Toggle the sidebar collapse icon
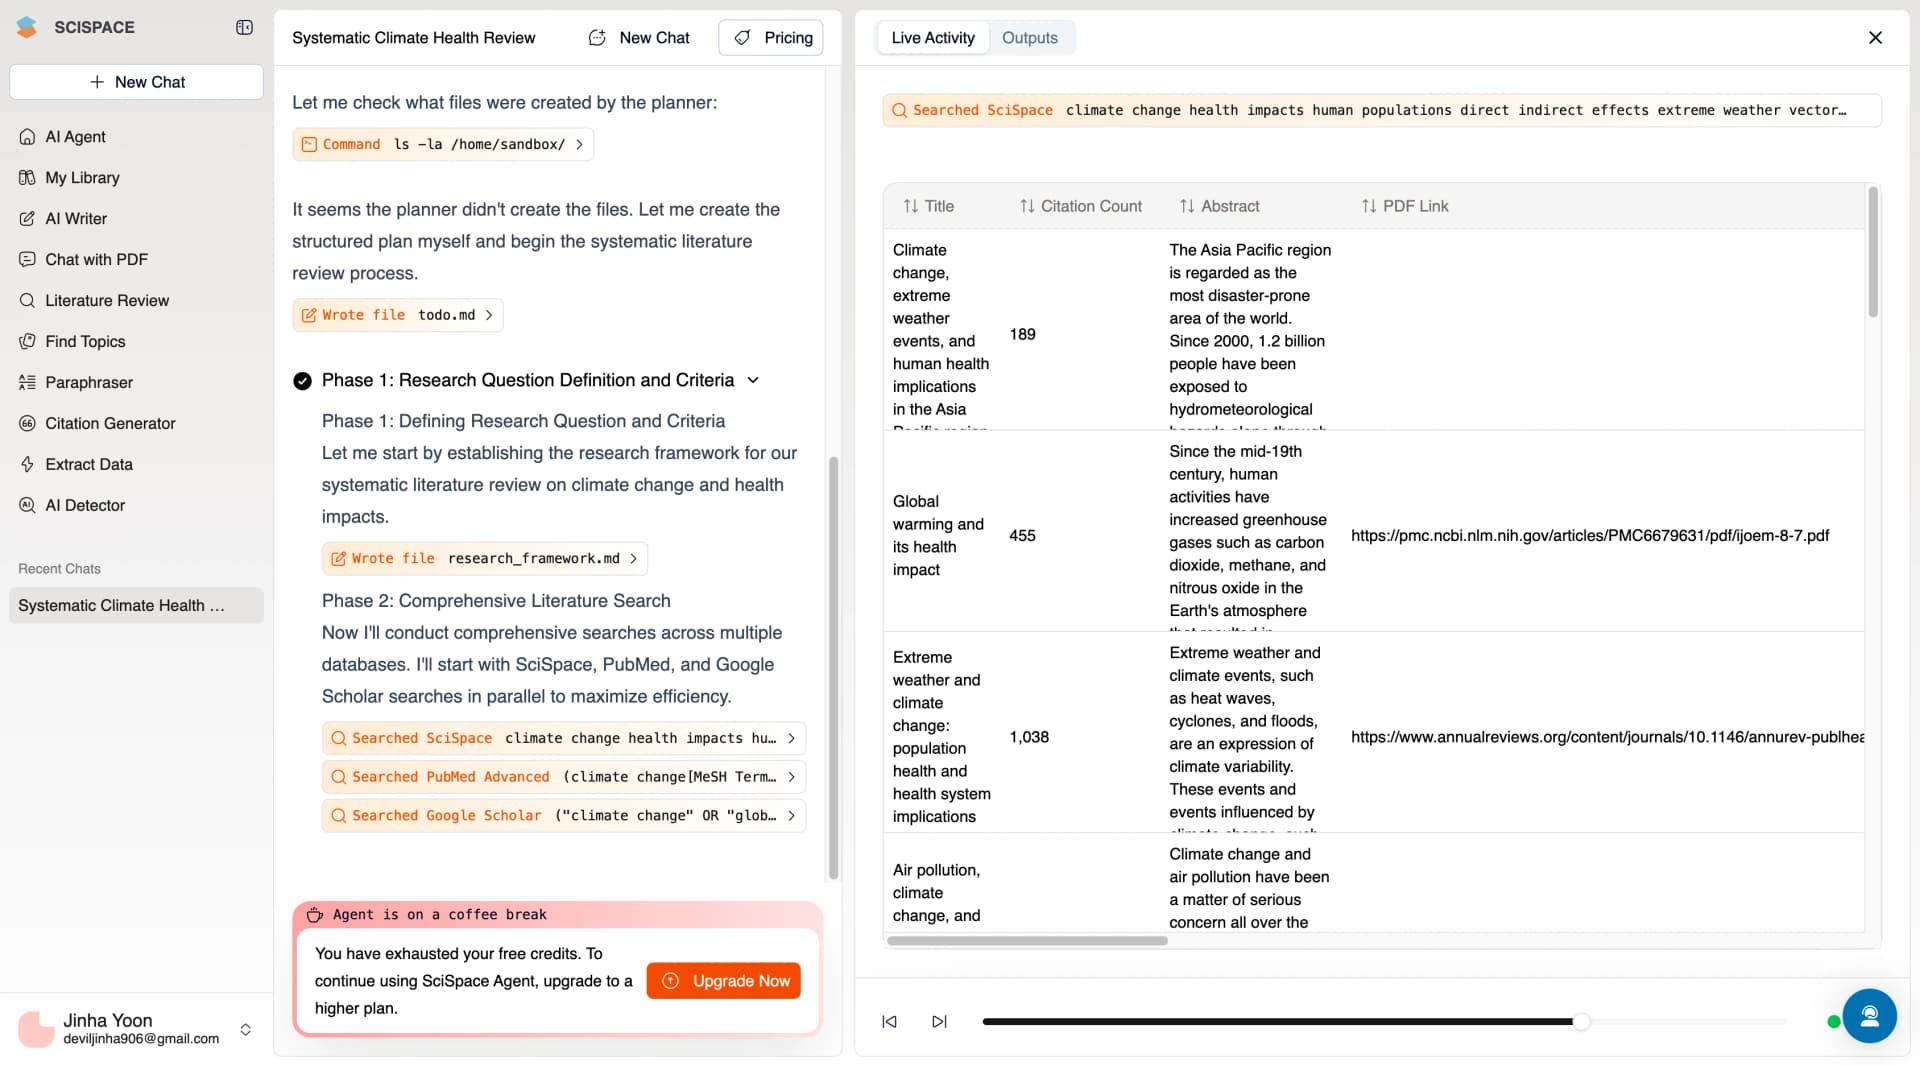 (x=244, y=27)
